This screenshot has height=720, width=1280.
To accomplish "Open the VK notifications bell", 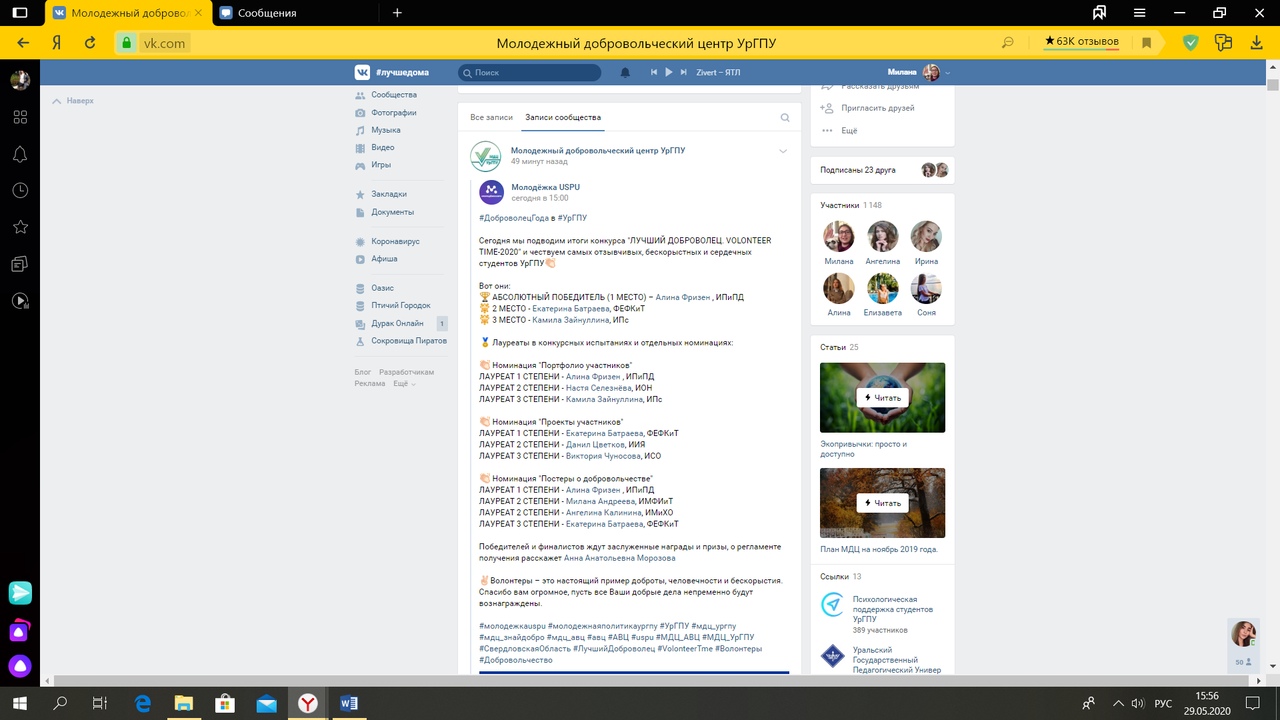I will [x=626, y=73].
